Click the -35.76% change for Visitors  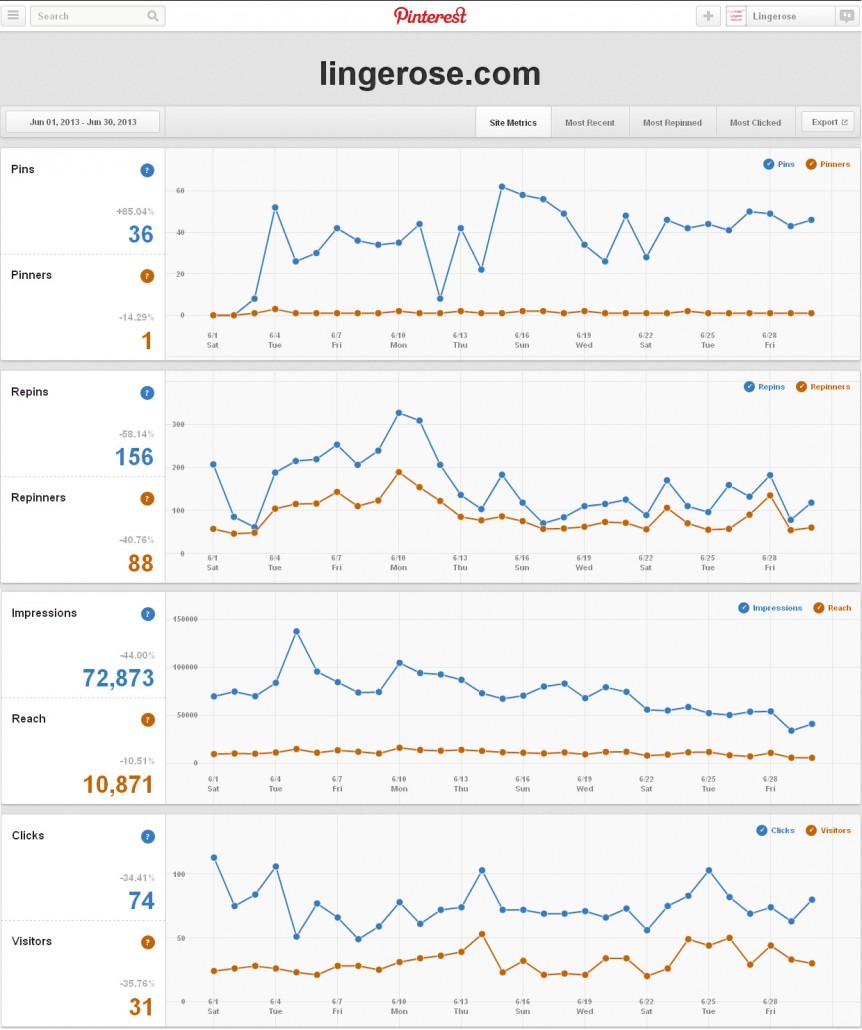[137, 983]
